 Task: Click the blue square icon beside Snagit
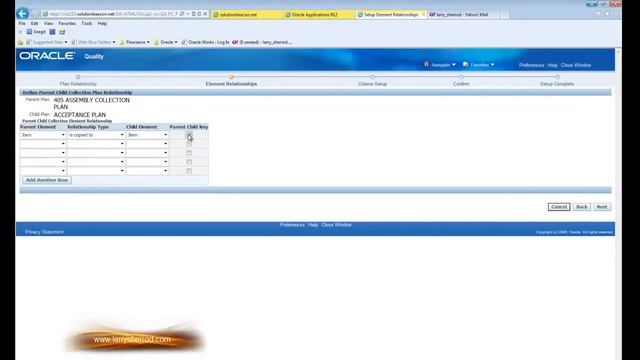point(52,32)
